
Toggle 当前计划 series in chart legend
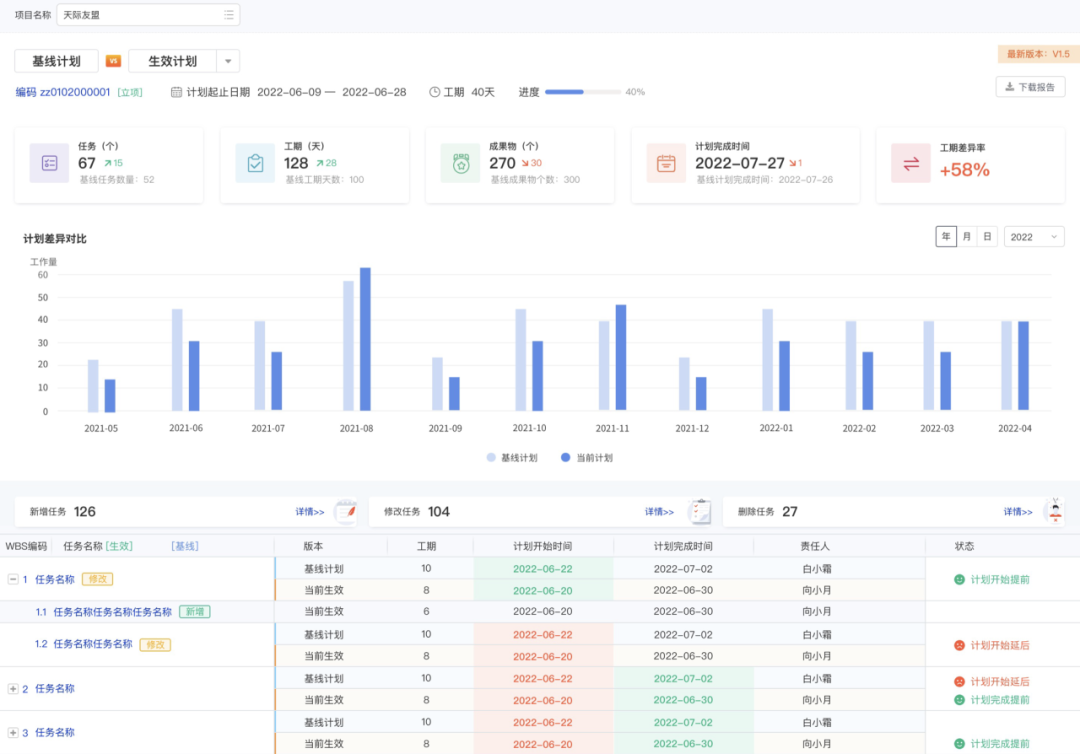[587, 458]
